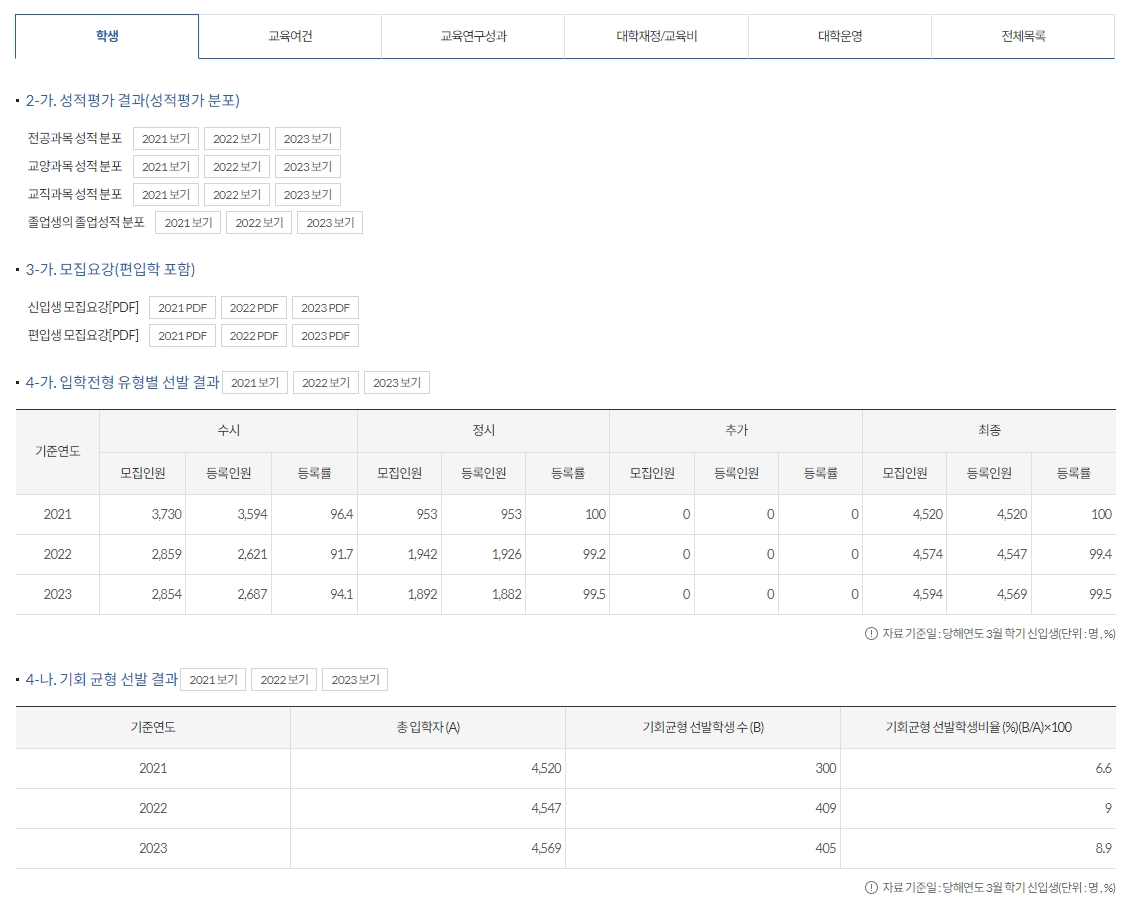Open the 교육여건 tab
The width and height of the screenshot is (1138, 905).
[290, 36]
